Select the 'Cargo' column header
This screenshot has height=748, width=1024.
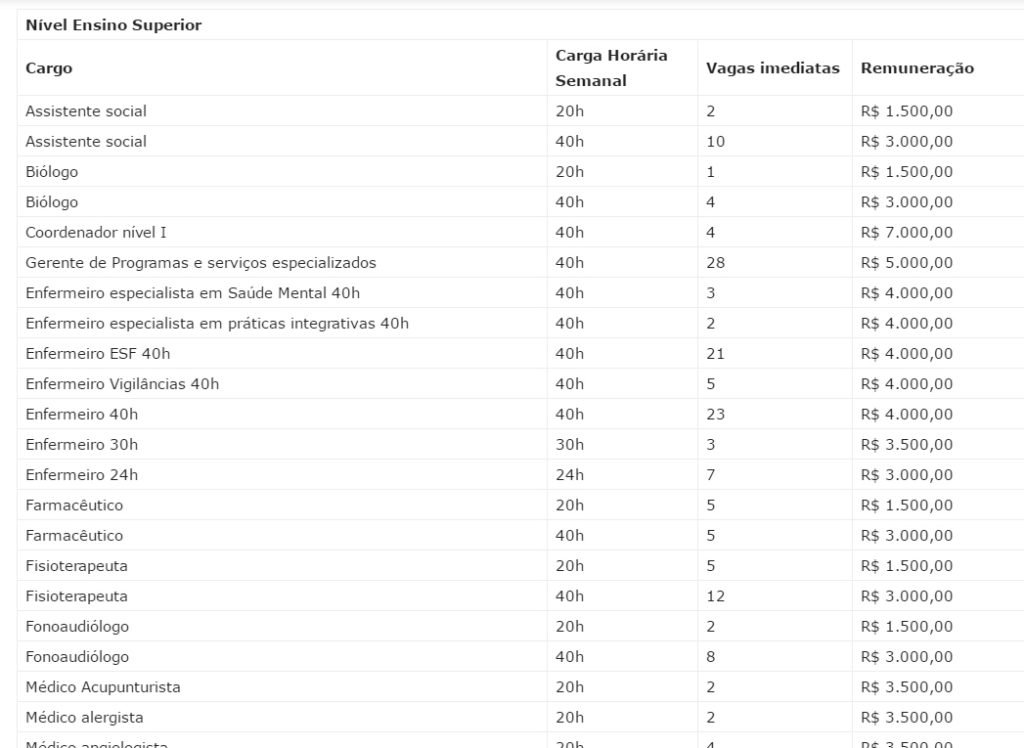[49, 68]
